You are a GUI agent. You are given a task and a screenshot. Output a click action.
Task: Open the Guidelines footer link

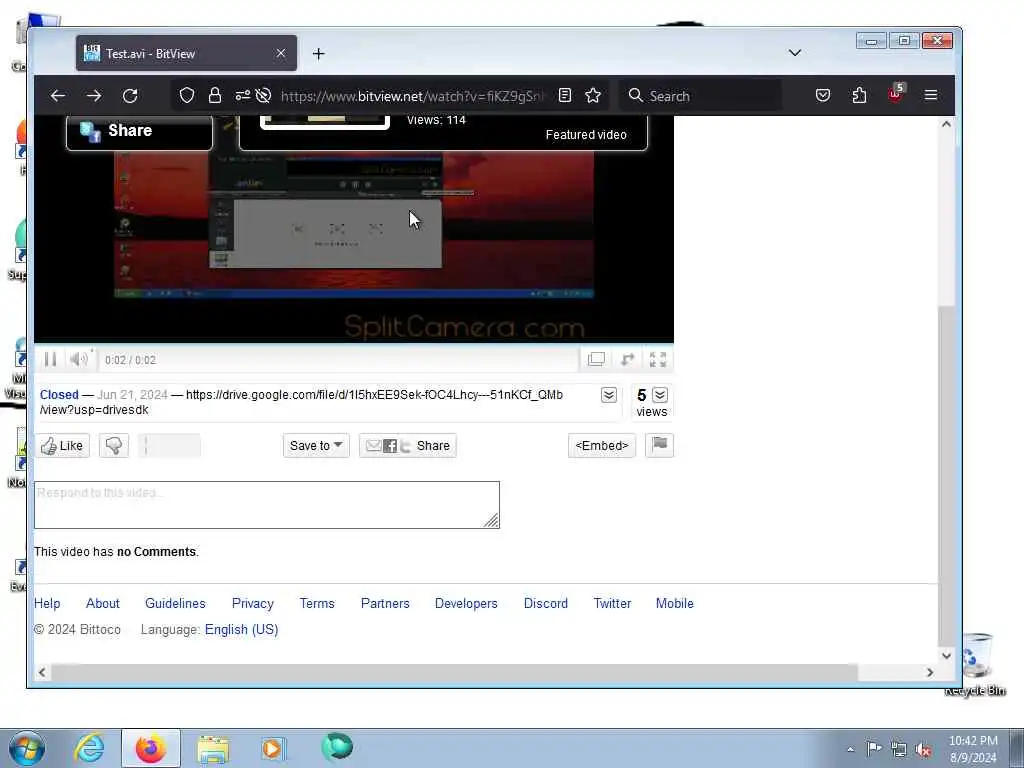175,603
